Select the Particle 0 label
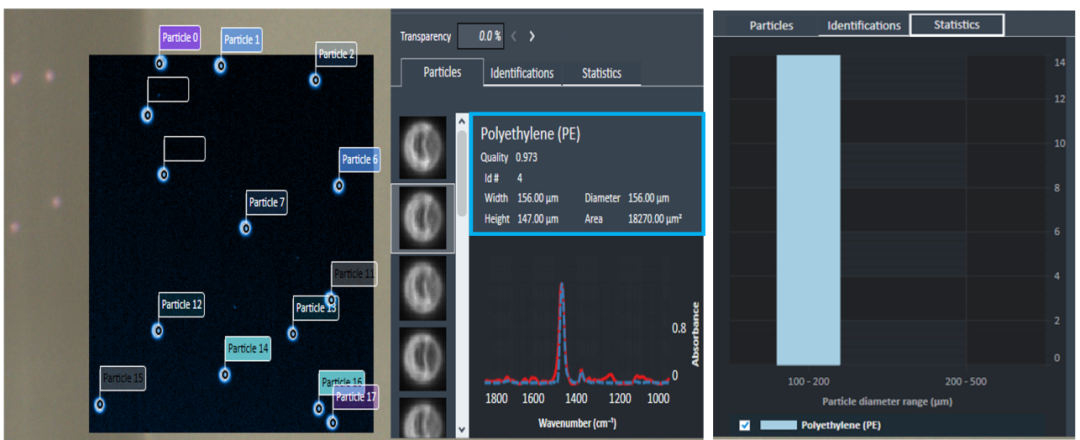 pos(180,39)
